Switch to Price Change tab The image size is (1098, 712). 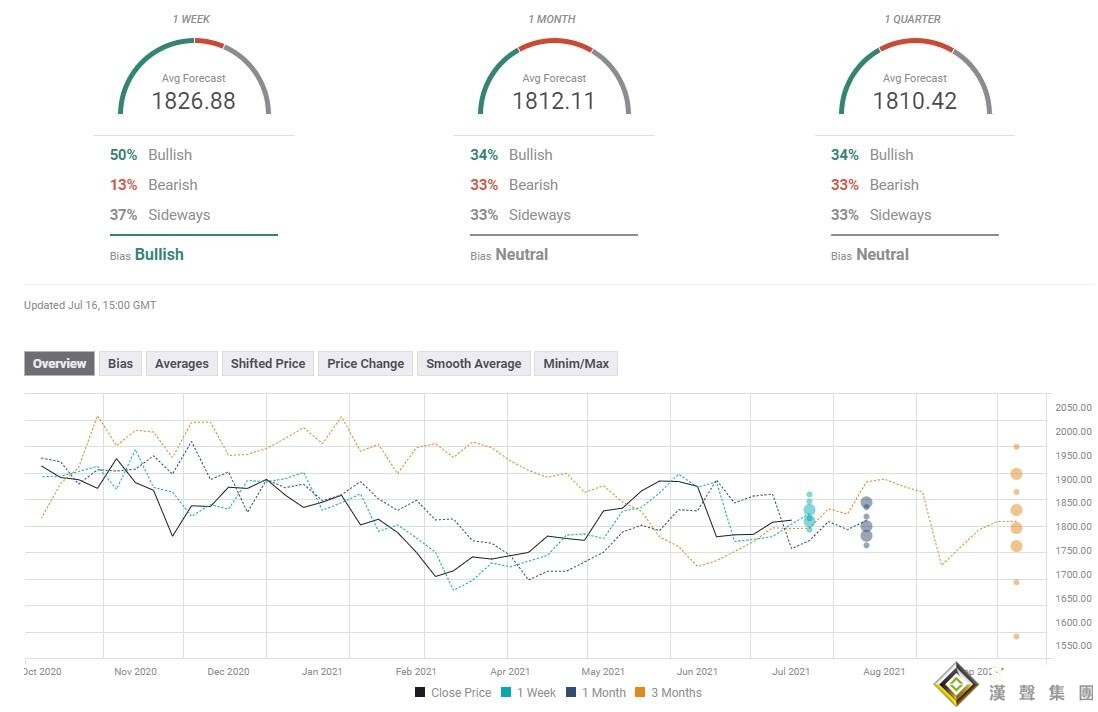pyautogui.click(x=366, y=364)
